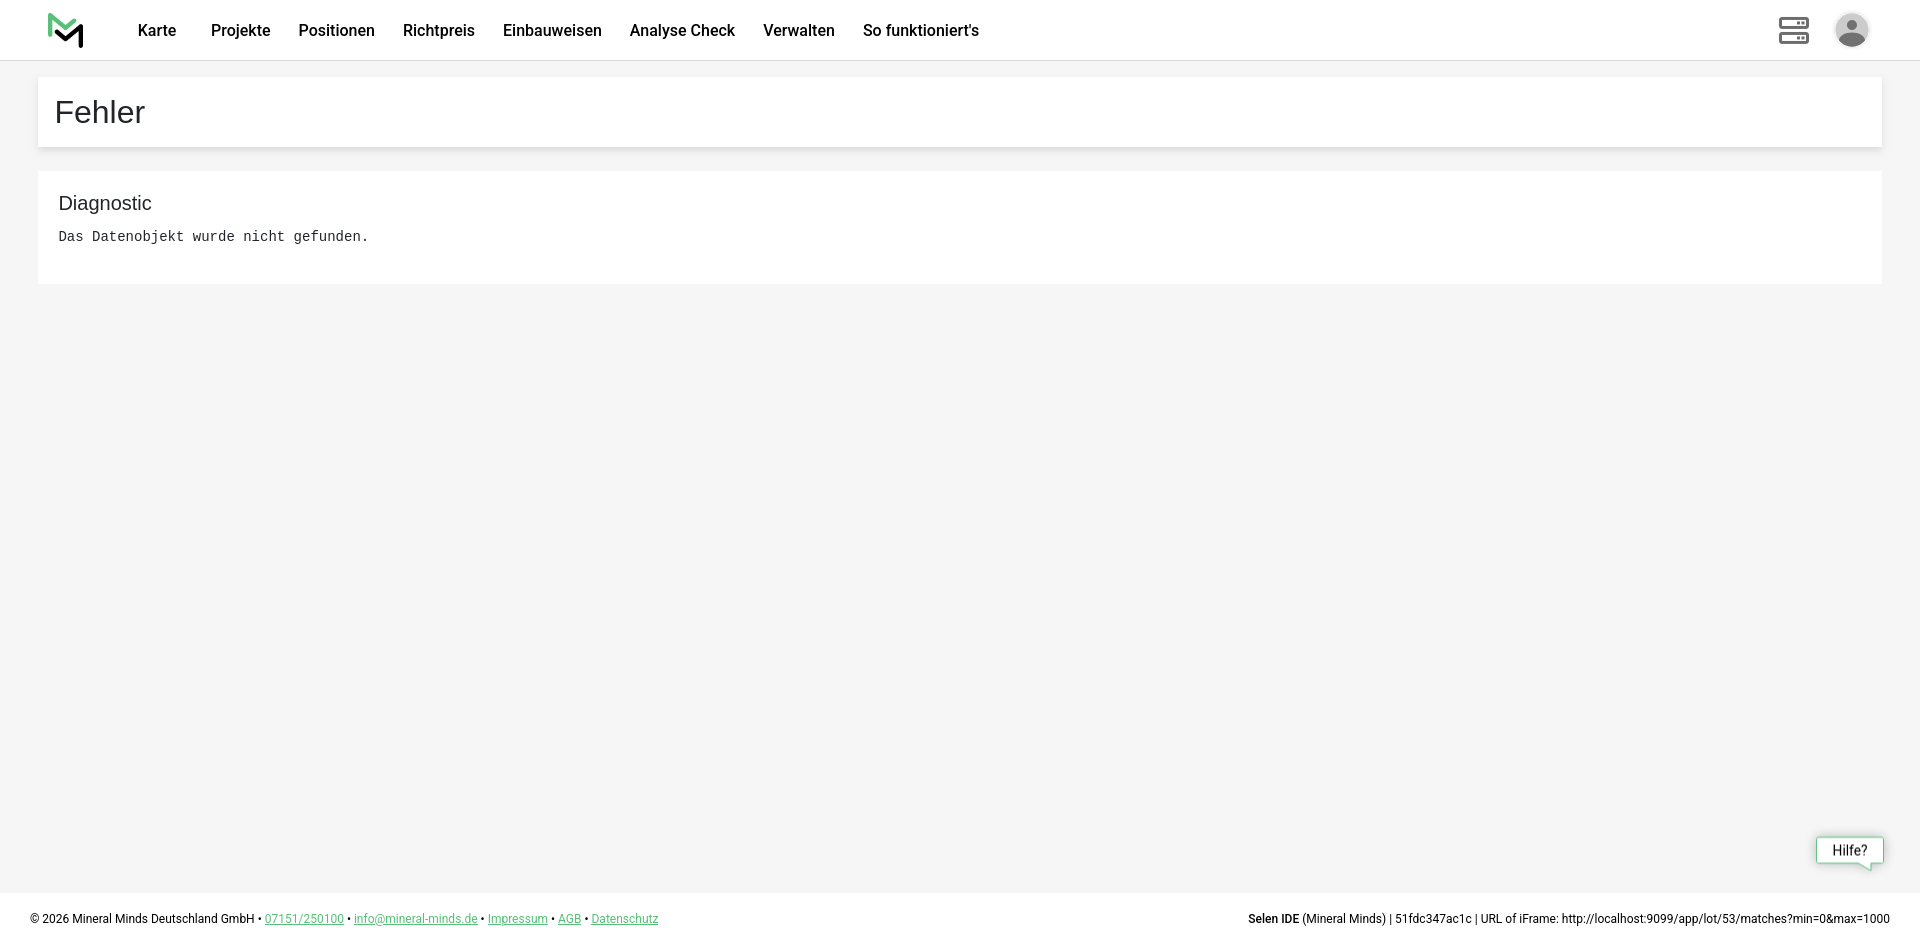Click the phone number 07151/250100 link

tap(304, 919)
